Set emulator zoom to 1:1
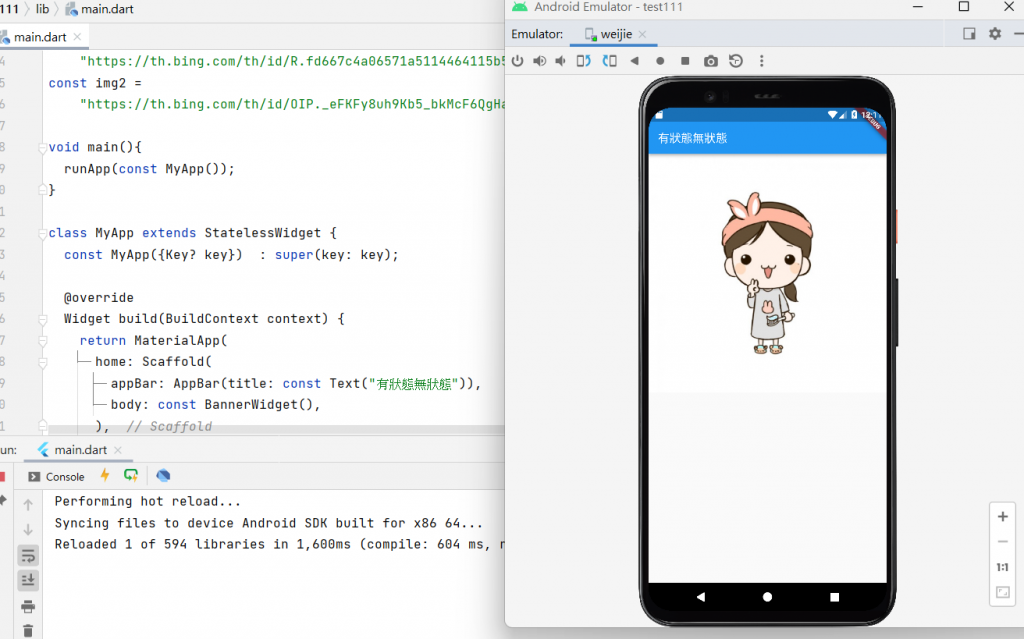 pyautogui.click(x=1002, y=567)
